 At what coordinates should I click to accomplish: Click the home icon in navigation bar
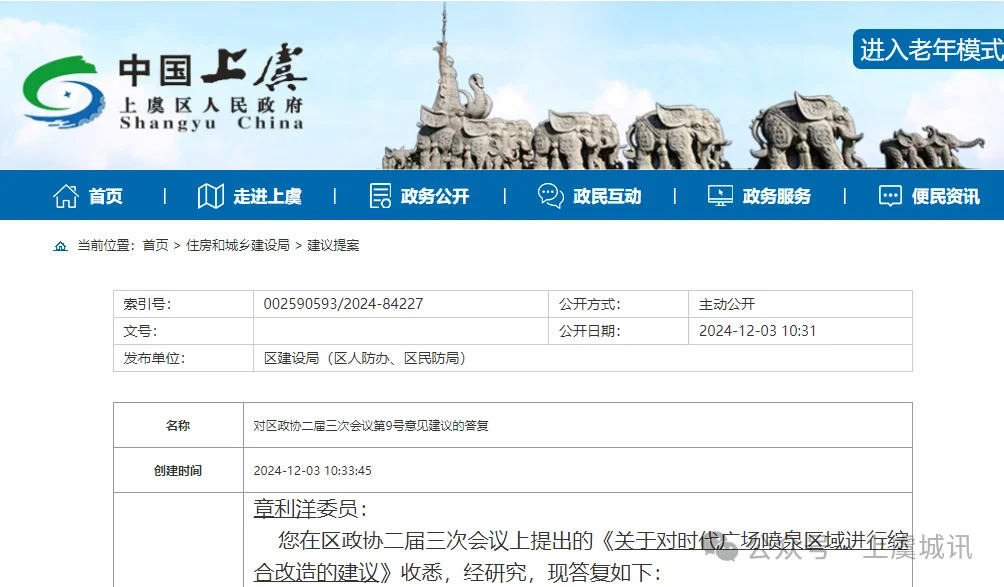coord(66,196)
